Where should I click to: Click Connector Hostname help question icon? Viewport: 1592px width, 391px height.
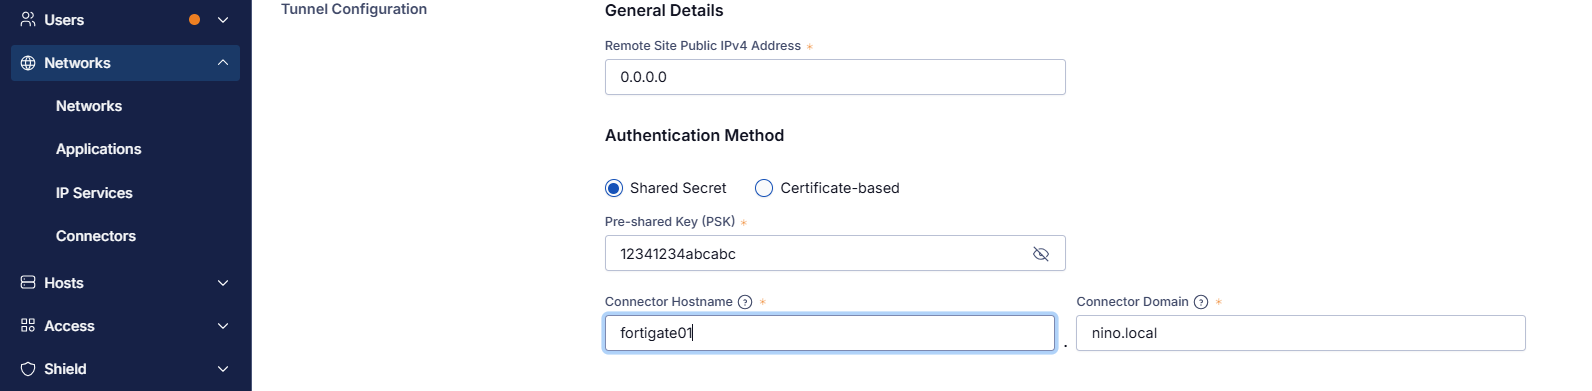745,302
